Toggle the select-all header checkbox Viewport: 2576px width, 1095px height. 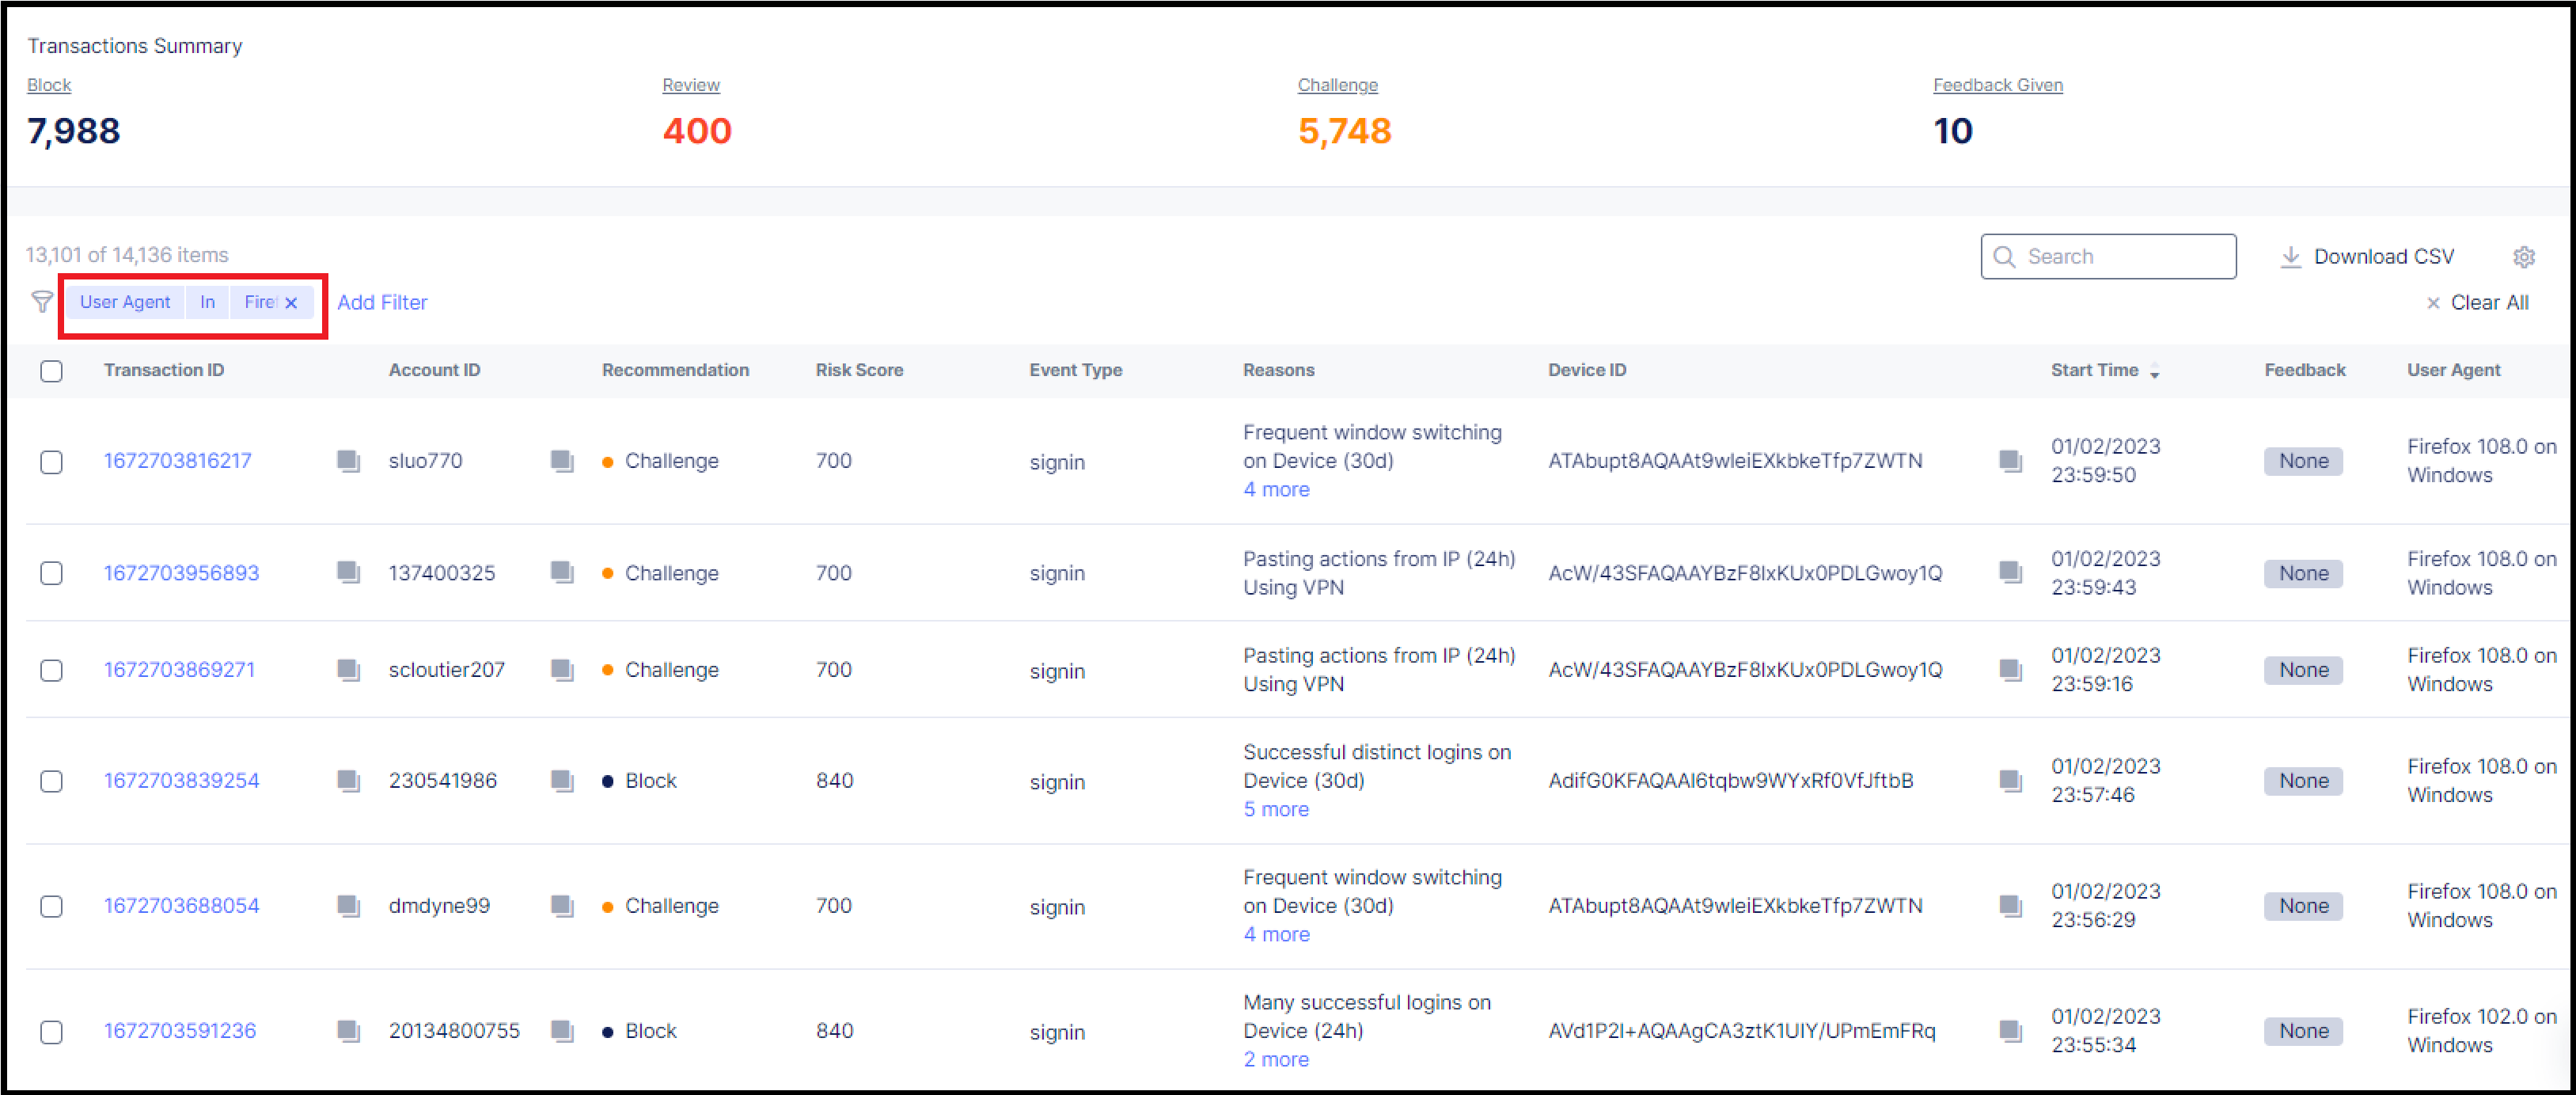(x=52, y=371)
